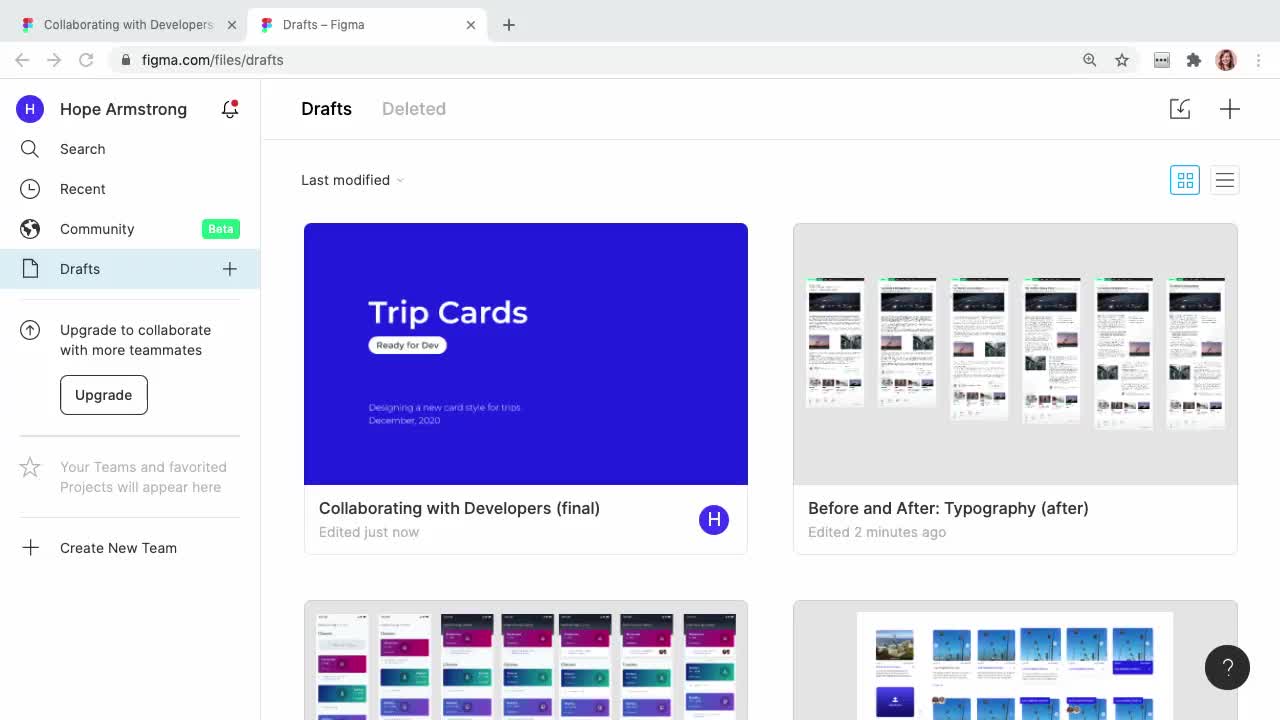This screenshot has width=1280, height=720.
Task: Open the blue photo grid file thumbnail
Action: tap(1015, 660)
